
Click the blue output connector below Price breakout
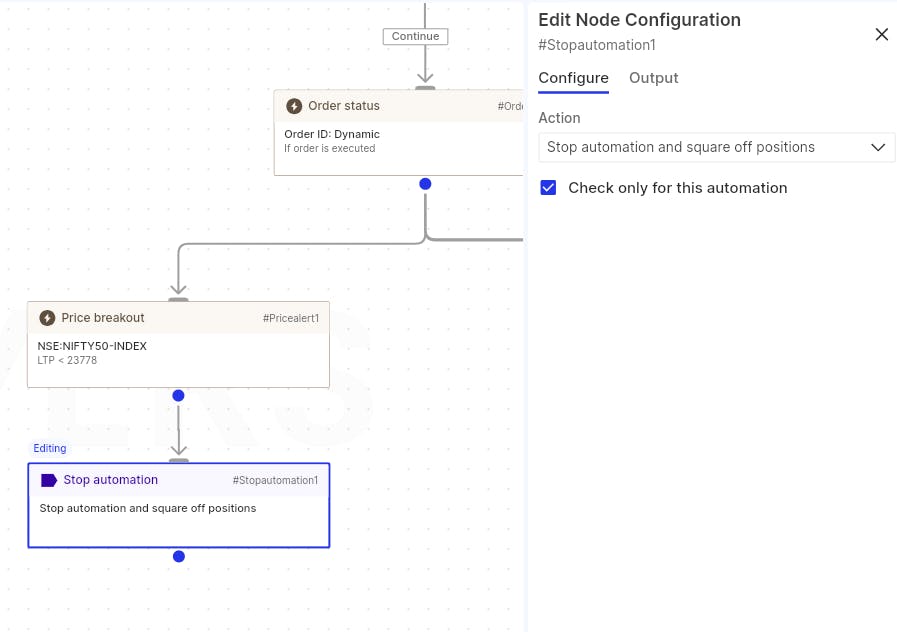click(x=178, y=395)
